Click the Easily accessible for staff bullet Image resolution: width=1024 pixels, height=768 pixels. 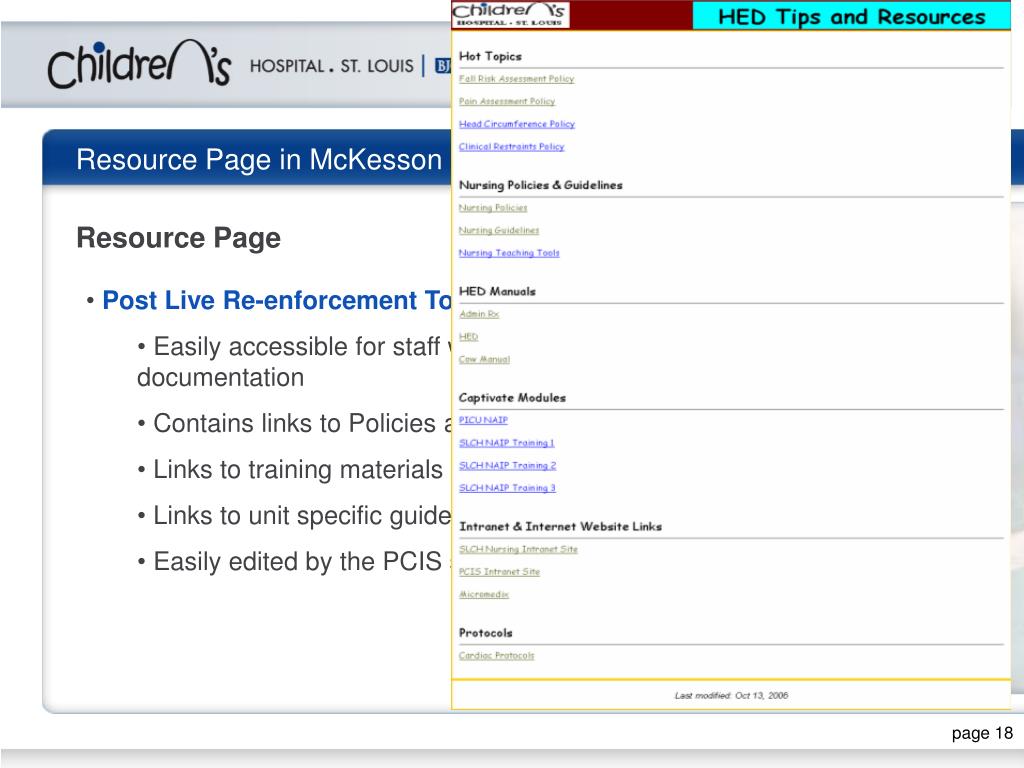click(x=295, y=362)
